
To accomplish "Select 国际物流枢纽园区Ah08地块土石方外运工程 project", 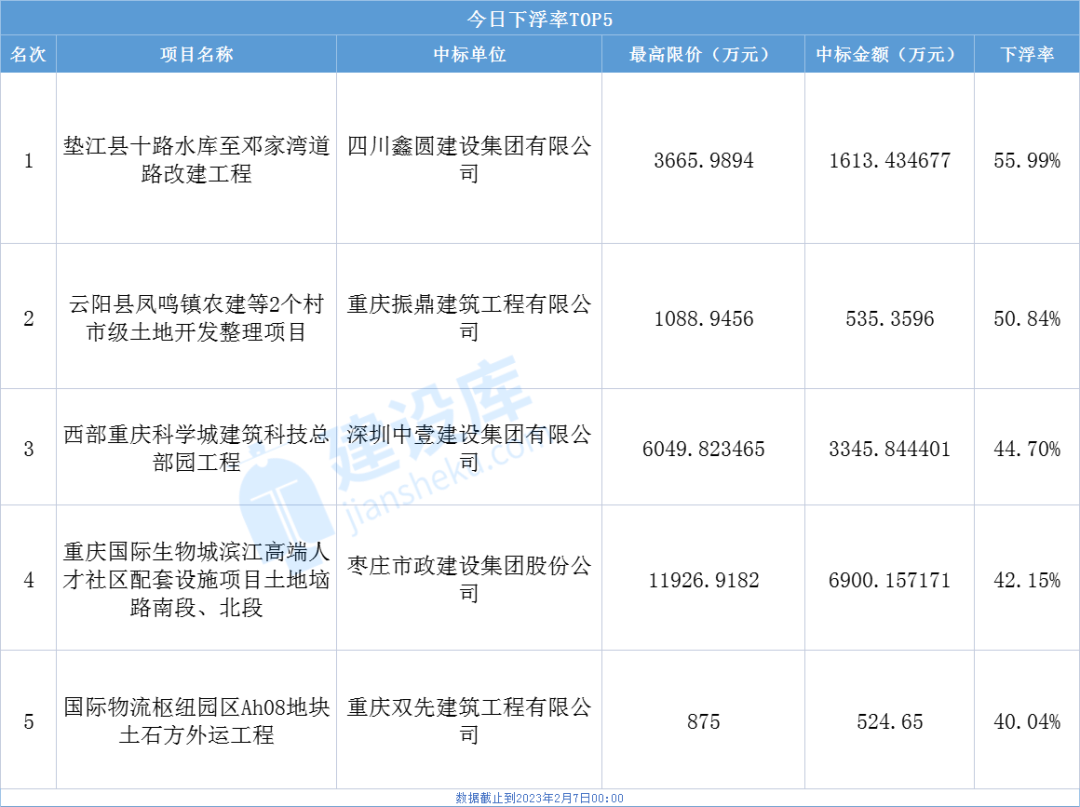I will pos(196,721).
